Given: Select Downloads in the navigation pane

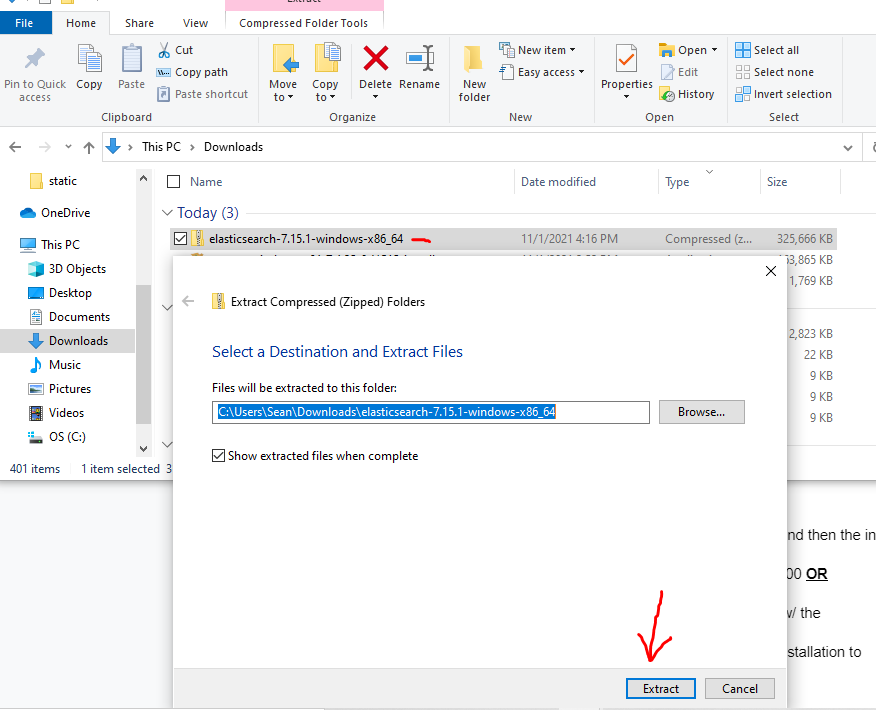Looking at the screenshot, I should [68, 341].
